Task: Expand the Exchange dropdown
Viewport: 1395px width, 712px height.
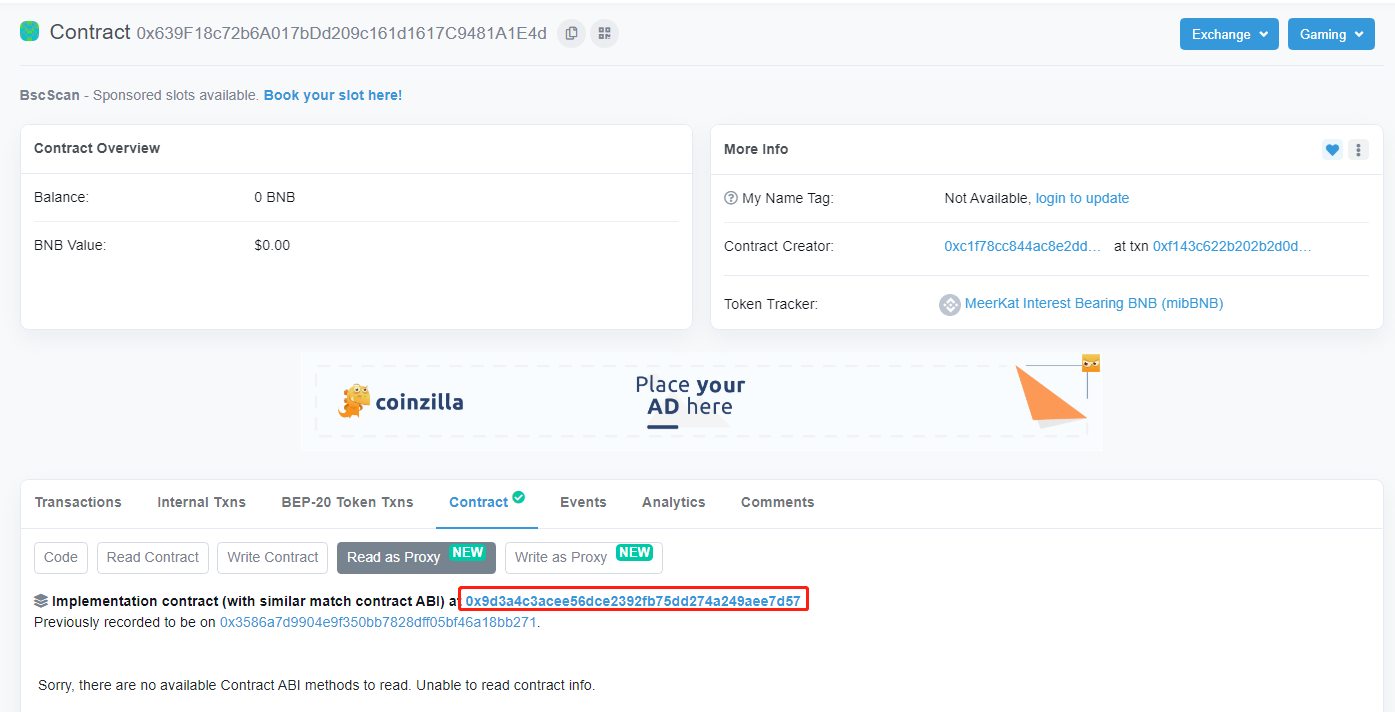Action: click(x=1229, y=34)
